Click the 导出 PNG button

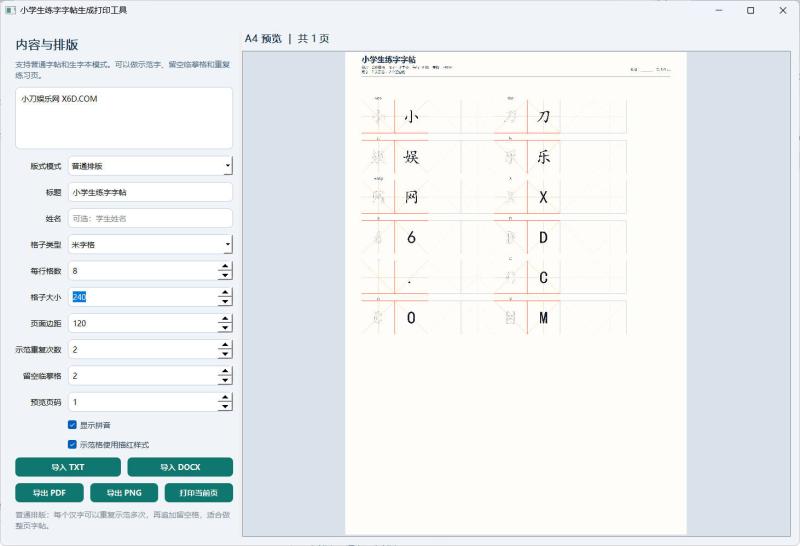[x=124, y=492]
